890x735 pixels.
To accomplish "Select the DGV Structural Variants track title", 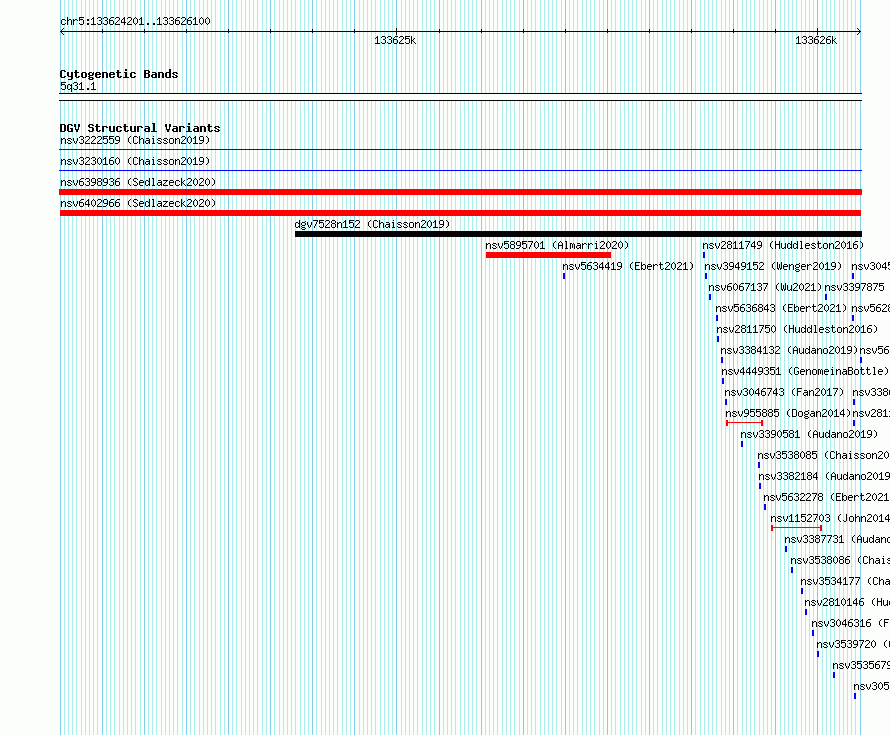I will pyautogui.click(x=140, y=128).
